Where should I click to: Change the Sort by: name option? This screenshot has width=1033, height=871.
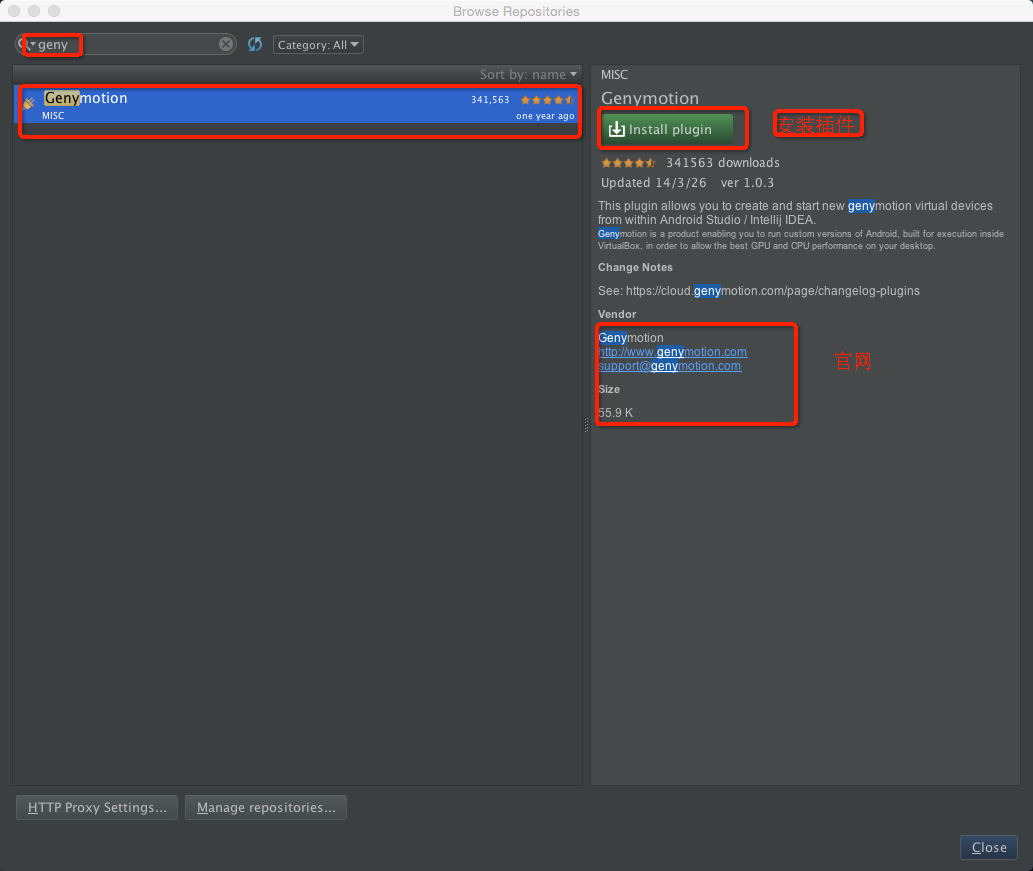pyautogui.click(x=528, y=74)
